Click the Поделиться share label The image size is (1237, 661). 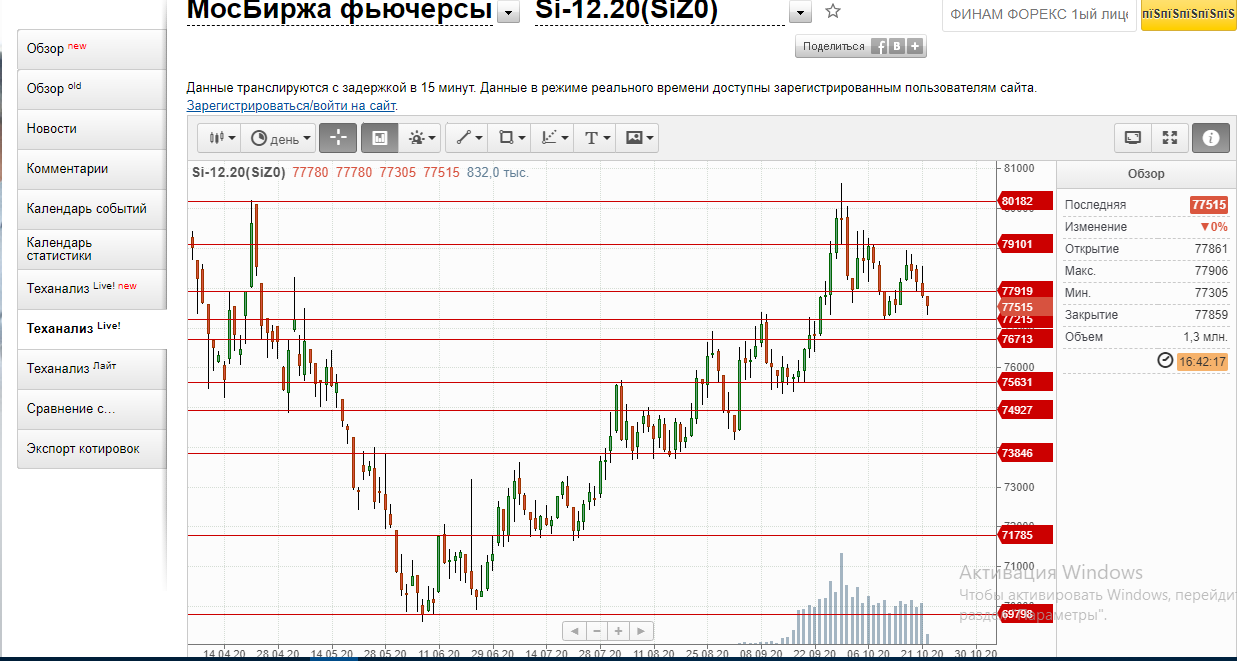click(x=833, y=46)
